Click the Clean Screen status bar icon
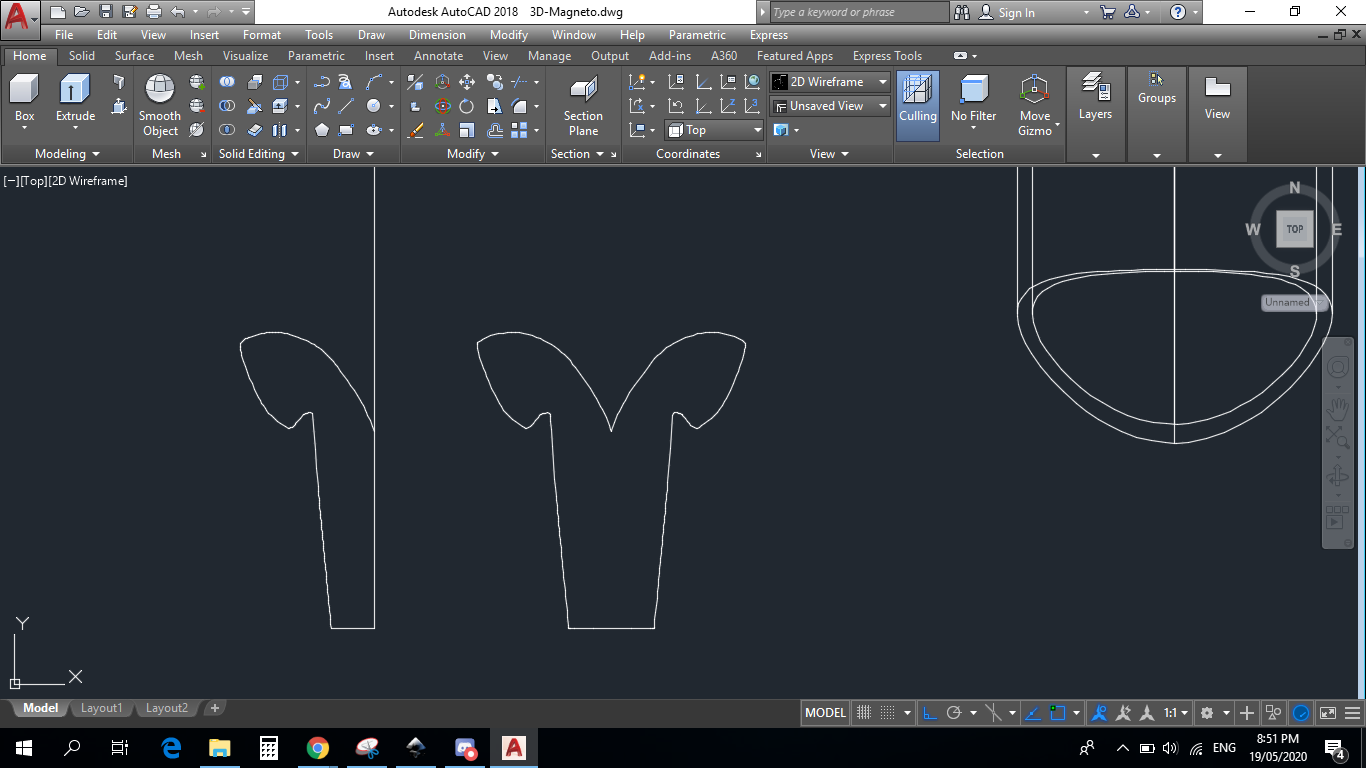The width and height of the screenshot is (1366, 768). [x=1328, y=713]
